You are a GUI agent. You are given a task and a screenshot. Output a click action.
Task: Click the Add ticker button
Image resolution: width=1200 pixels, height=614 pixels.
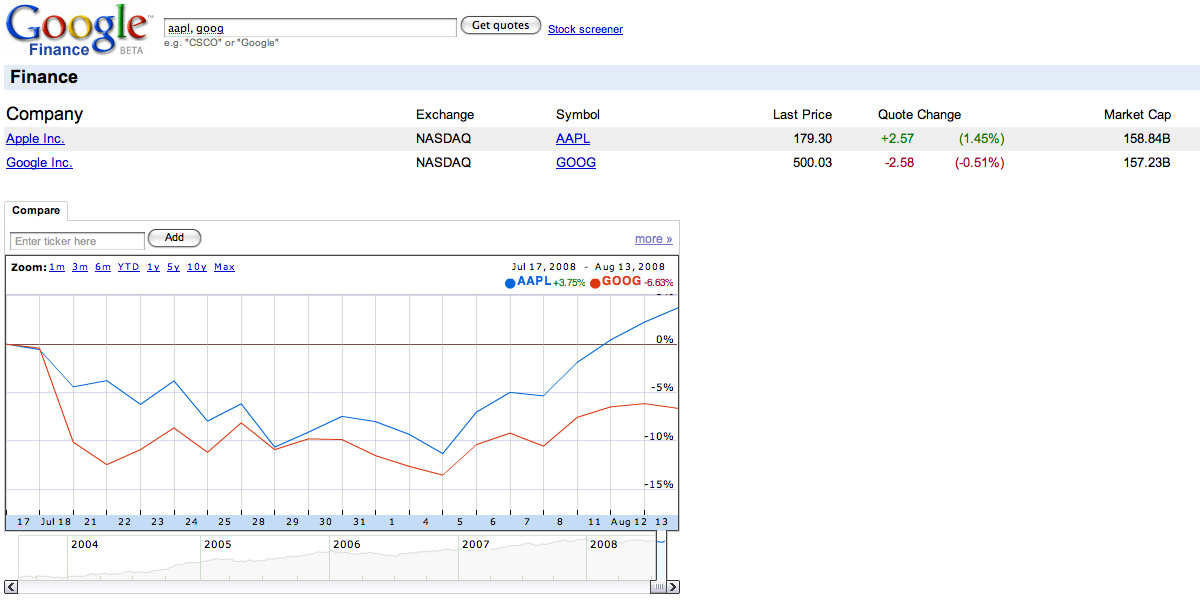click(x=174, y=238)
